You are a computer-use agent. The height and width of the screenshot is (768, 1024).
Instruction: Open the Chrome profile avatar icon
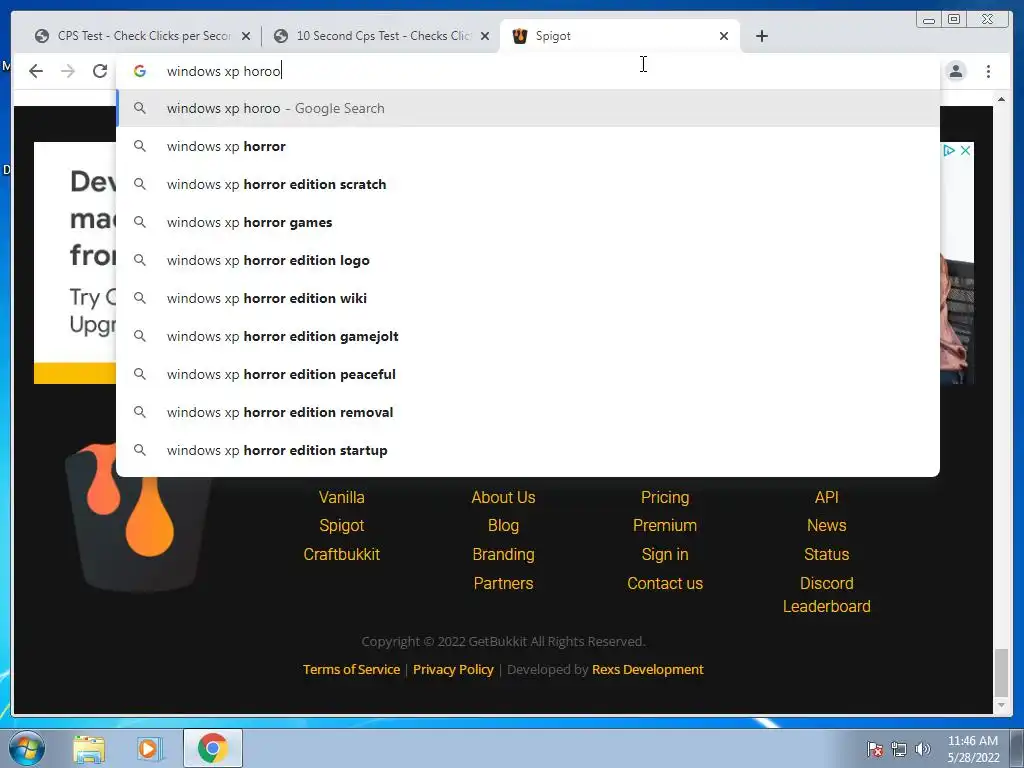(x=956, y=71)
